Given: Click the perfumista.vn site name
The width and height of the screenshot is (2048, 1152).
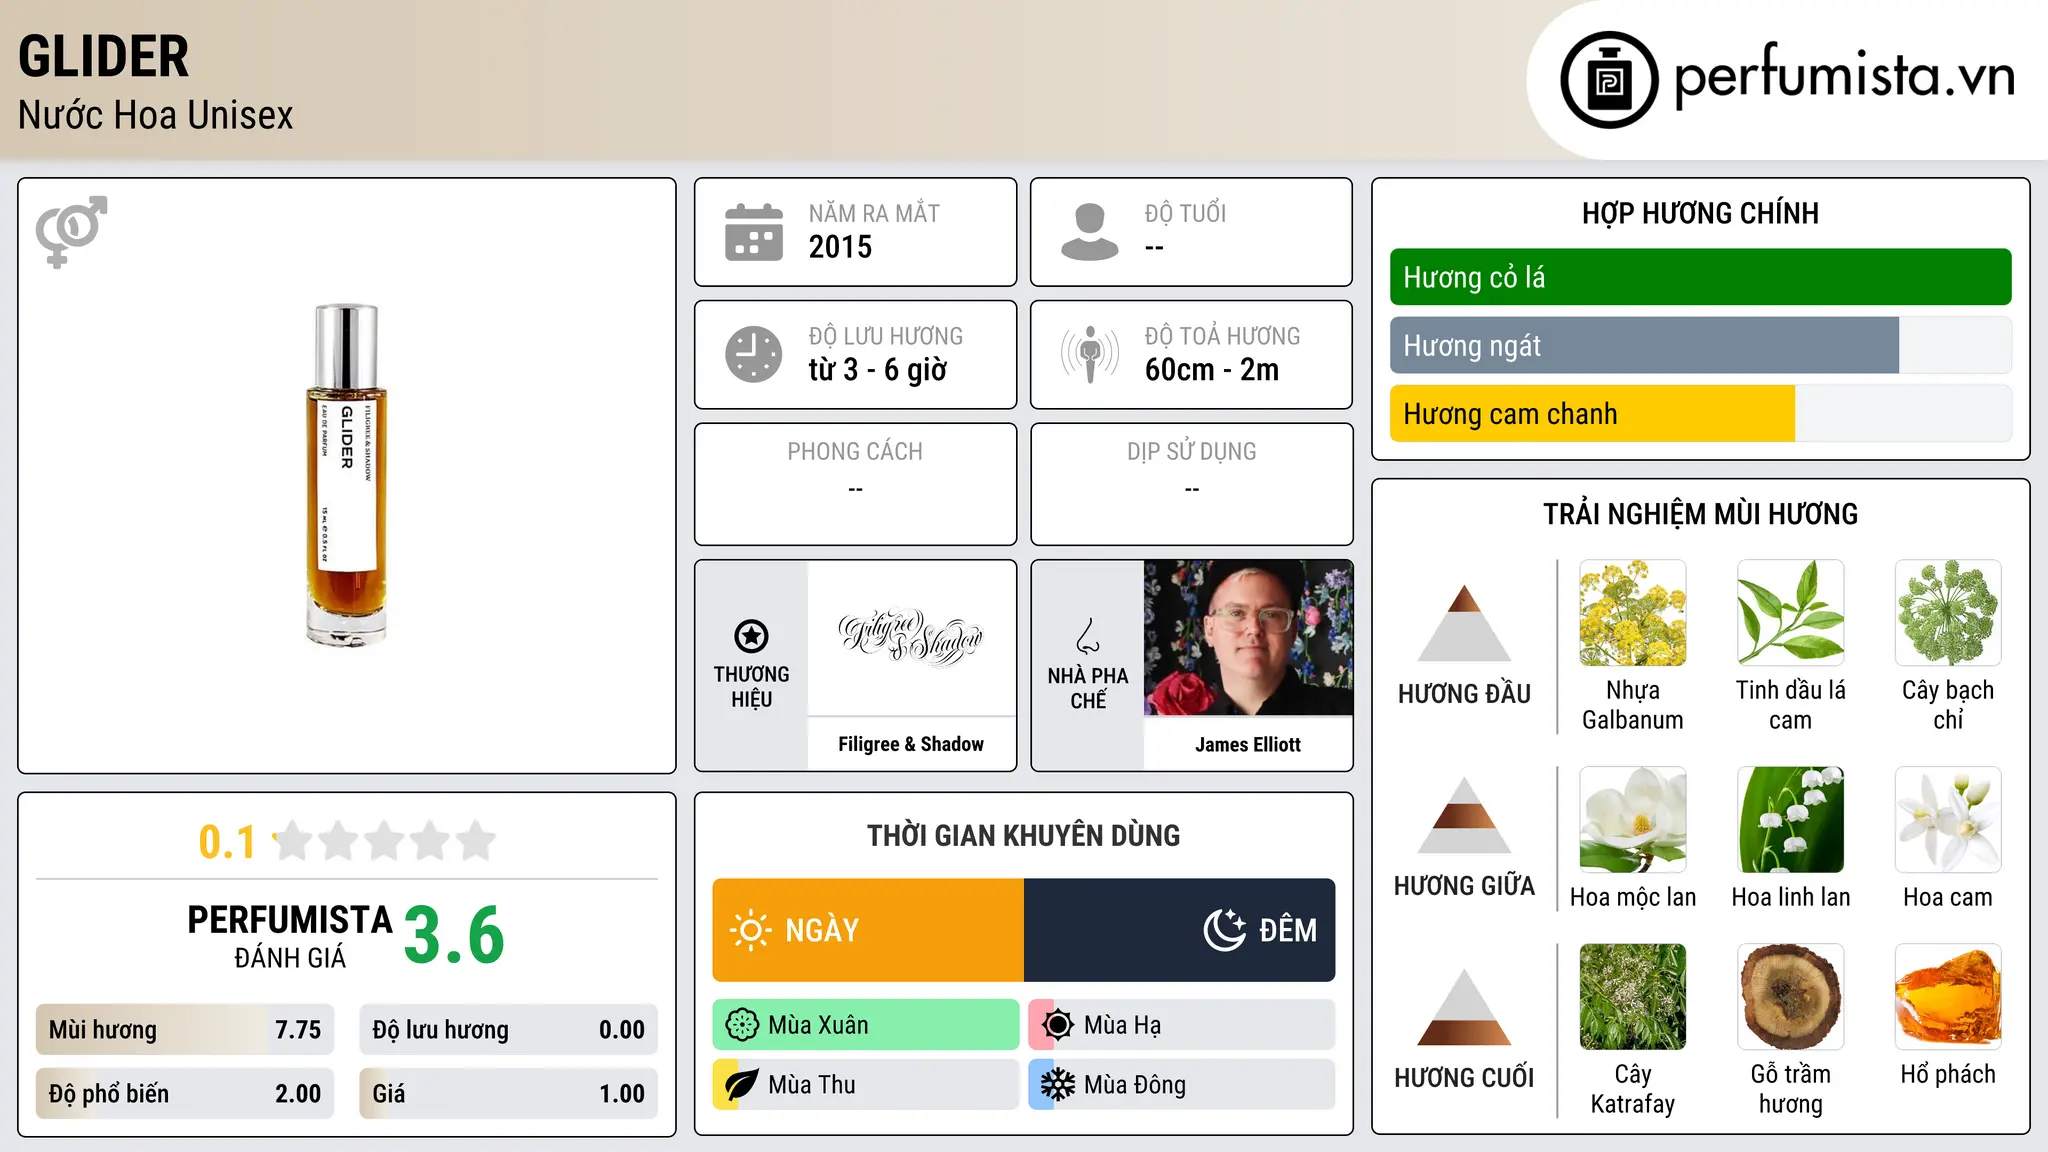Looking at the screenshot, I should pyautogui.click(x=1844, y=78).
